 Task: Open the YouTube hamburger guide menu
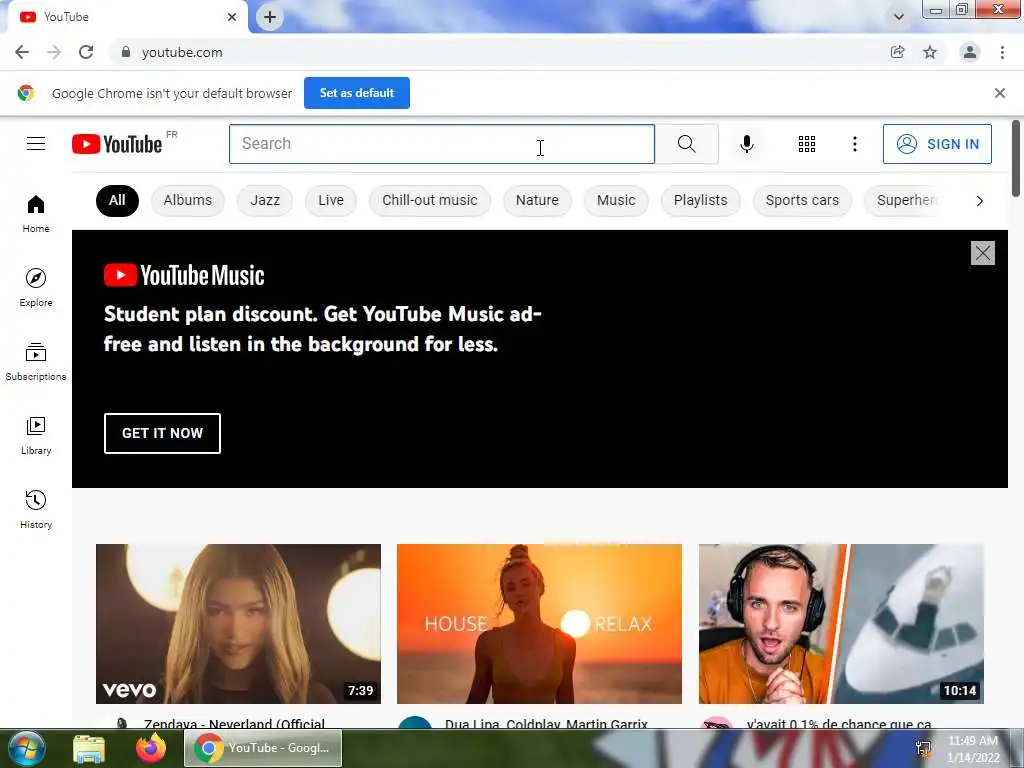click(36, 144)
